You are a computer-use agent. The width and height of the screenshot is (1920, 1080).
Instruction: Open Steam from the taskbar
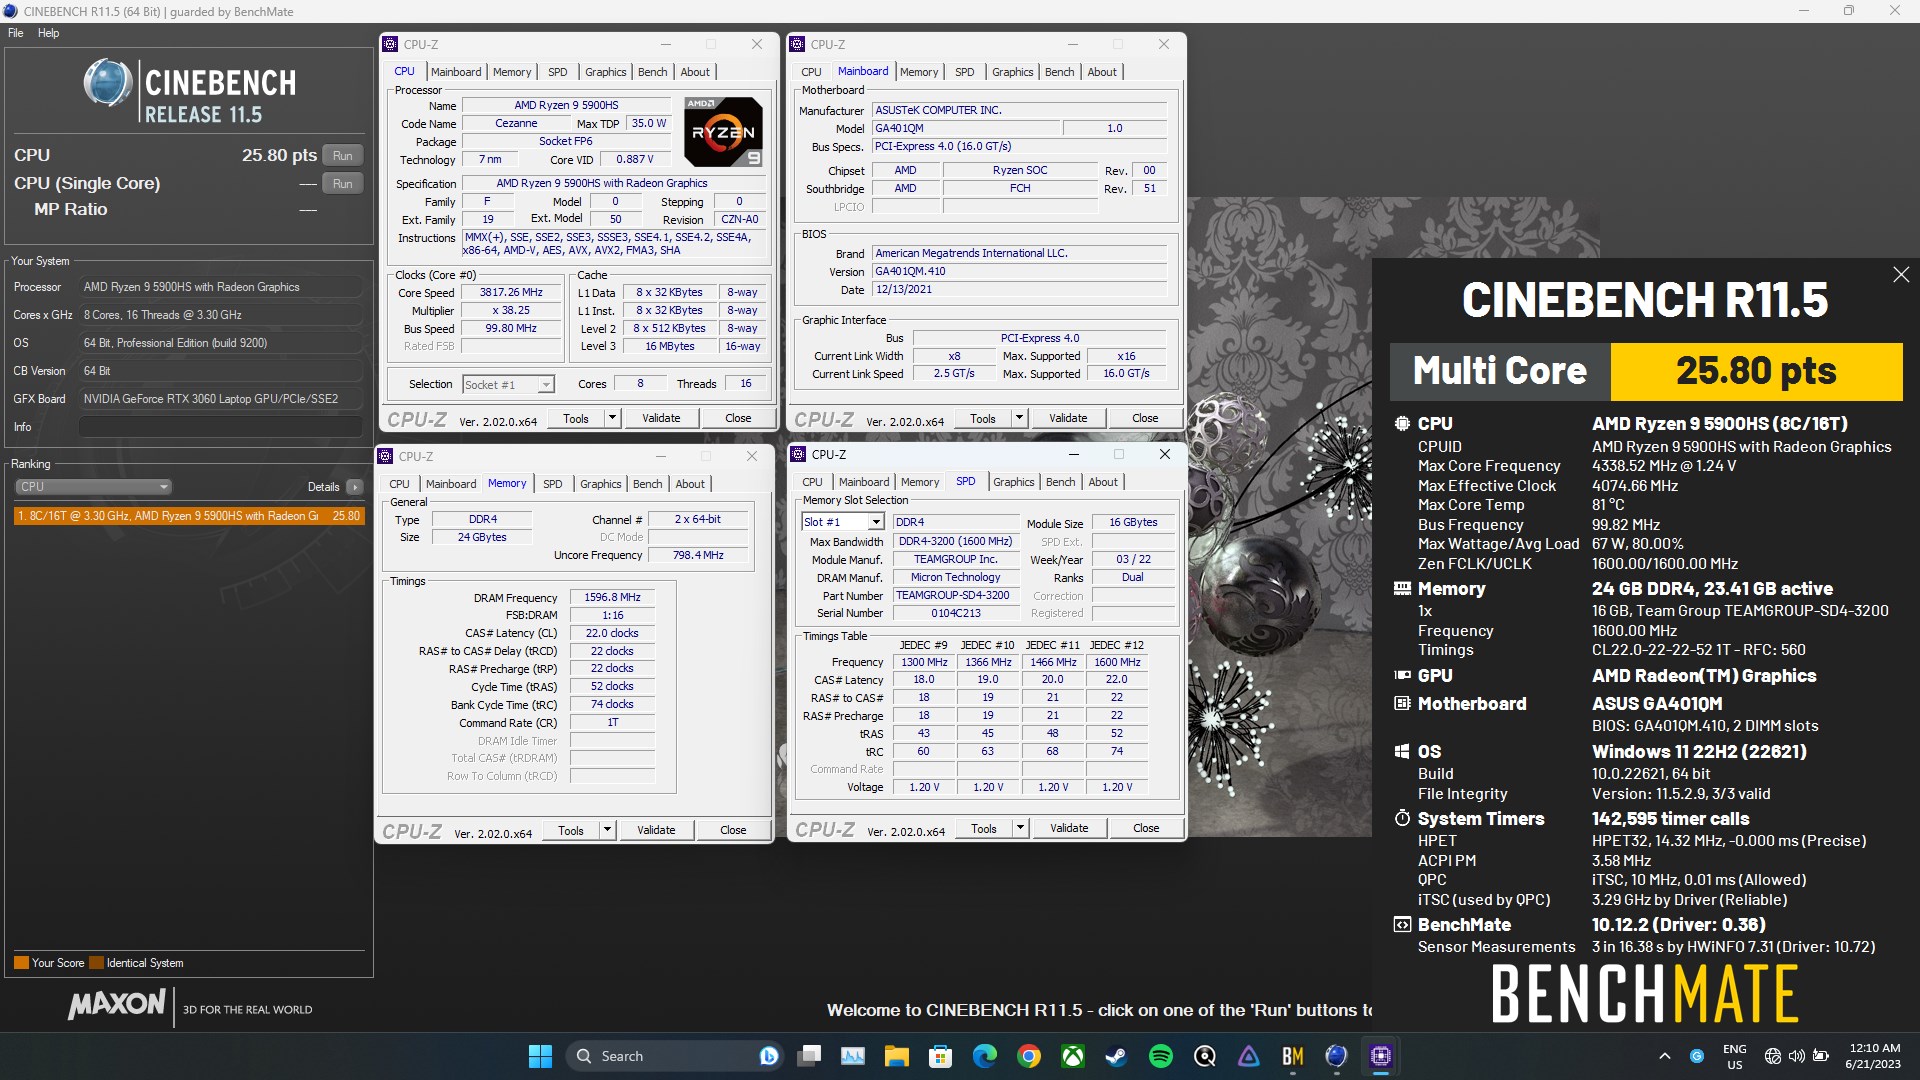(1116, 1056)
